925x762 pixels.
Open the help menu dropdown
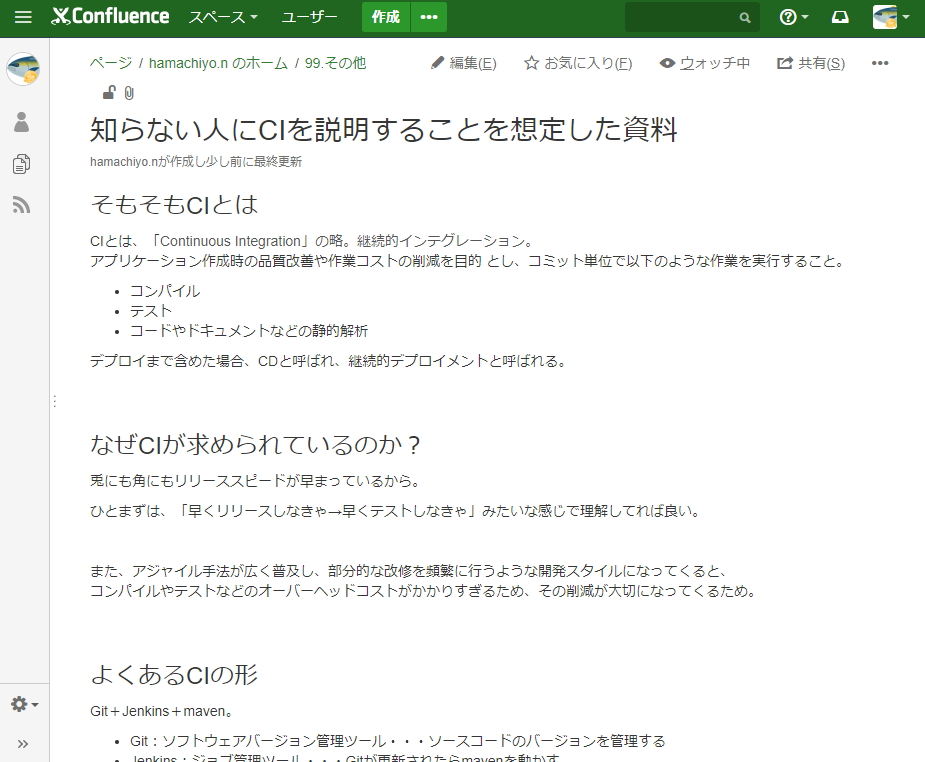[793, 17]
